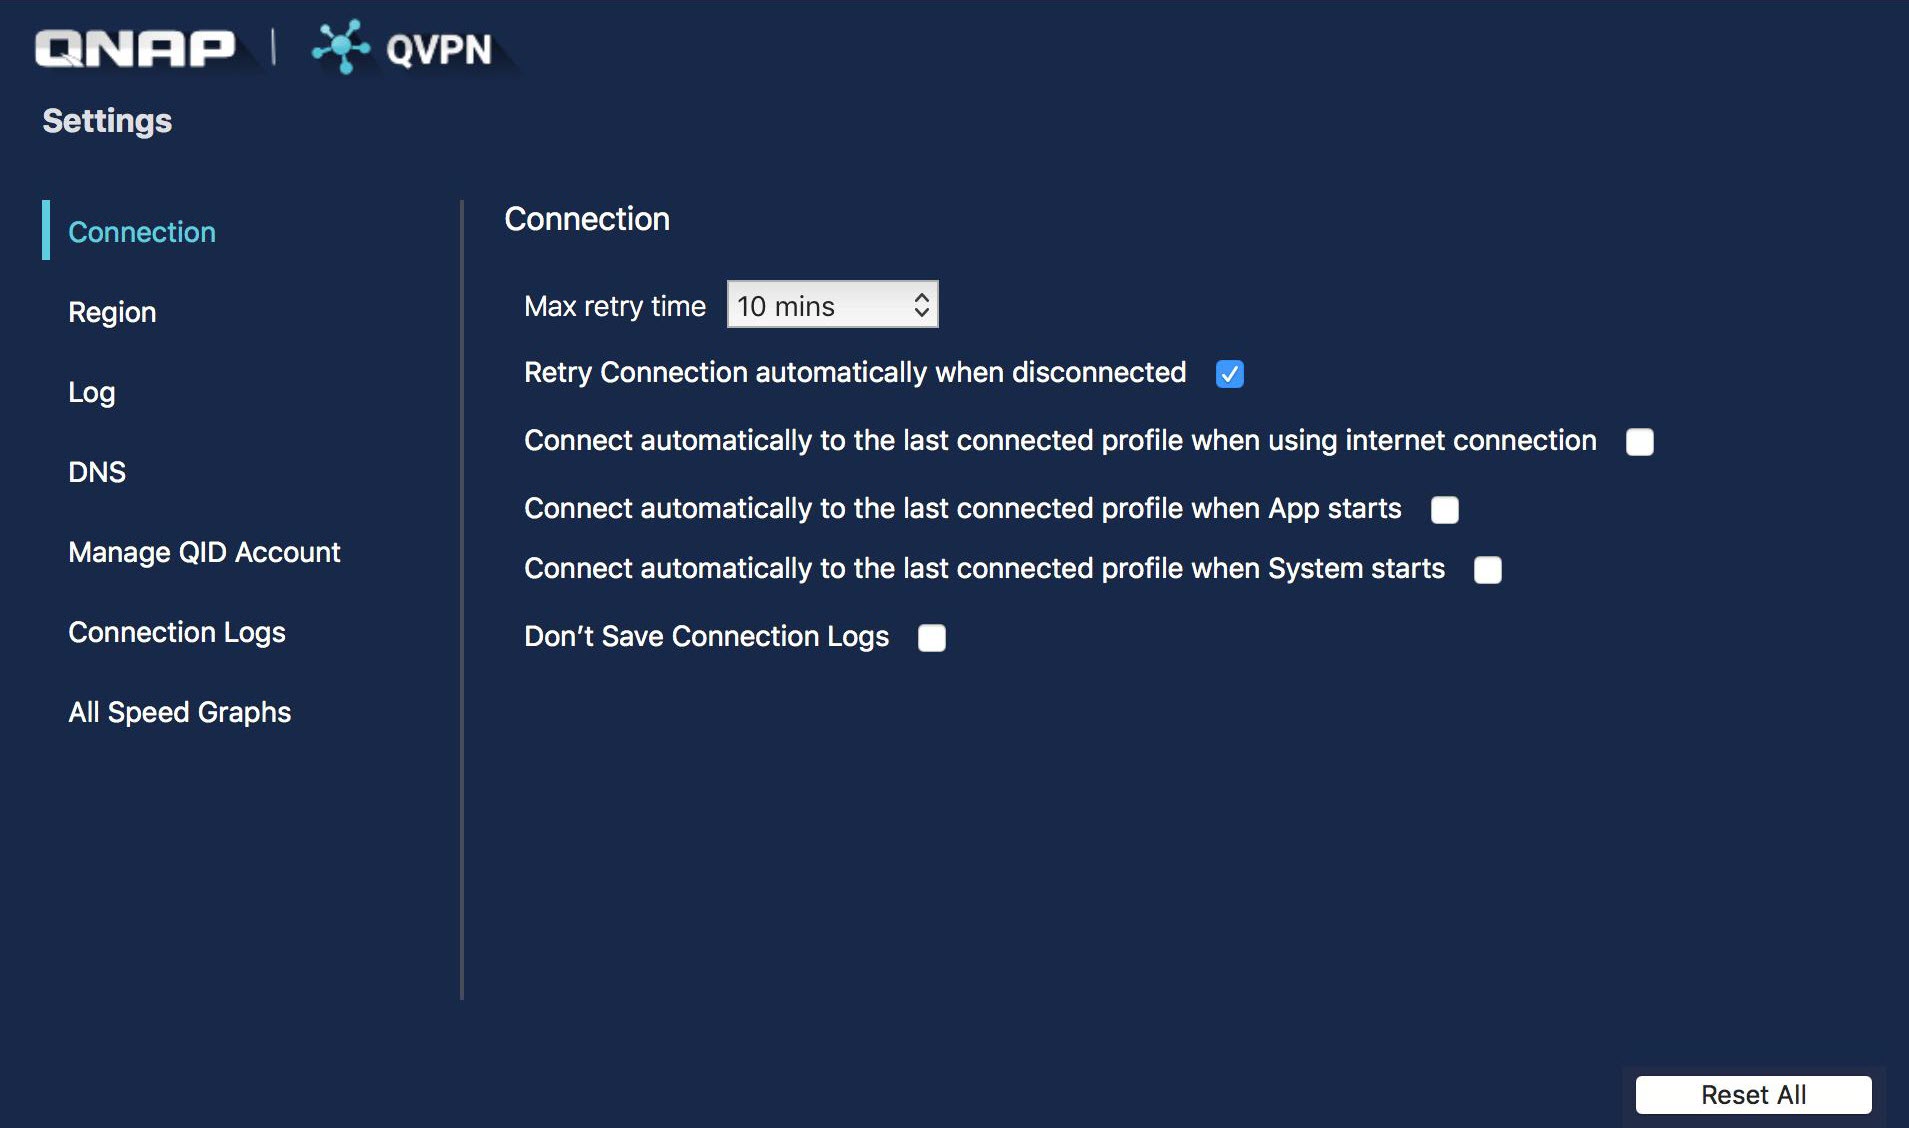Click the QNAP logo
This screenshot has height=1128, width=1909.
click(x=135, y=48)
